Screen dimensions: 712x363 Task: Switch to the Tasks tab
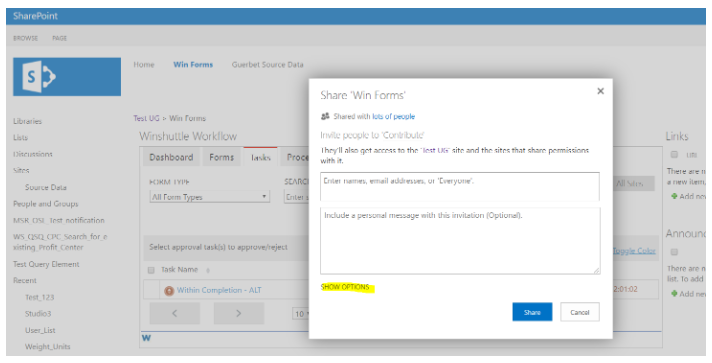point(261,157)
